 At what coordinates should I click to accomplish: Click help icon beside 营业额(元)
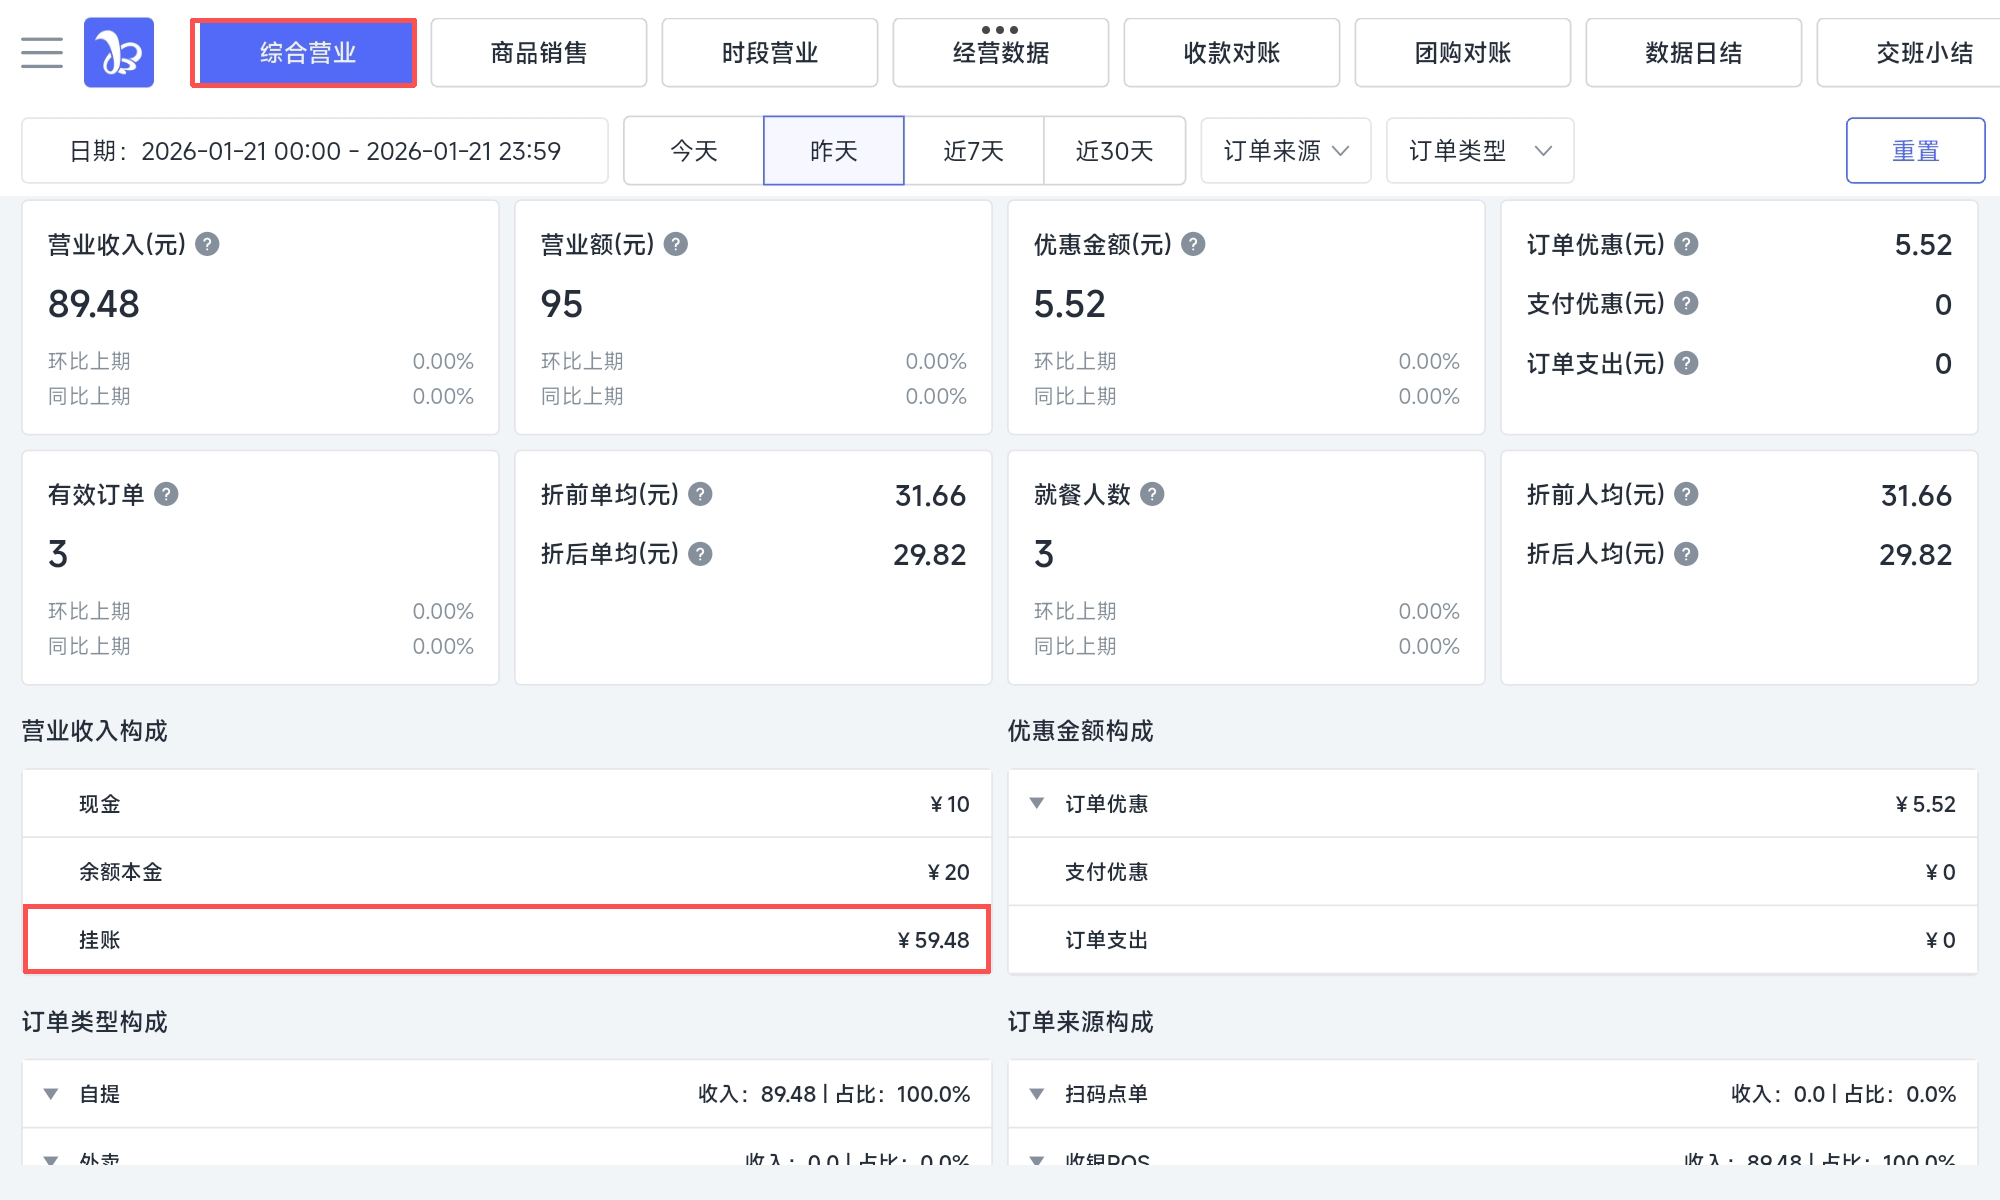pos(676,244)
